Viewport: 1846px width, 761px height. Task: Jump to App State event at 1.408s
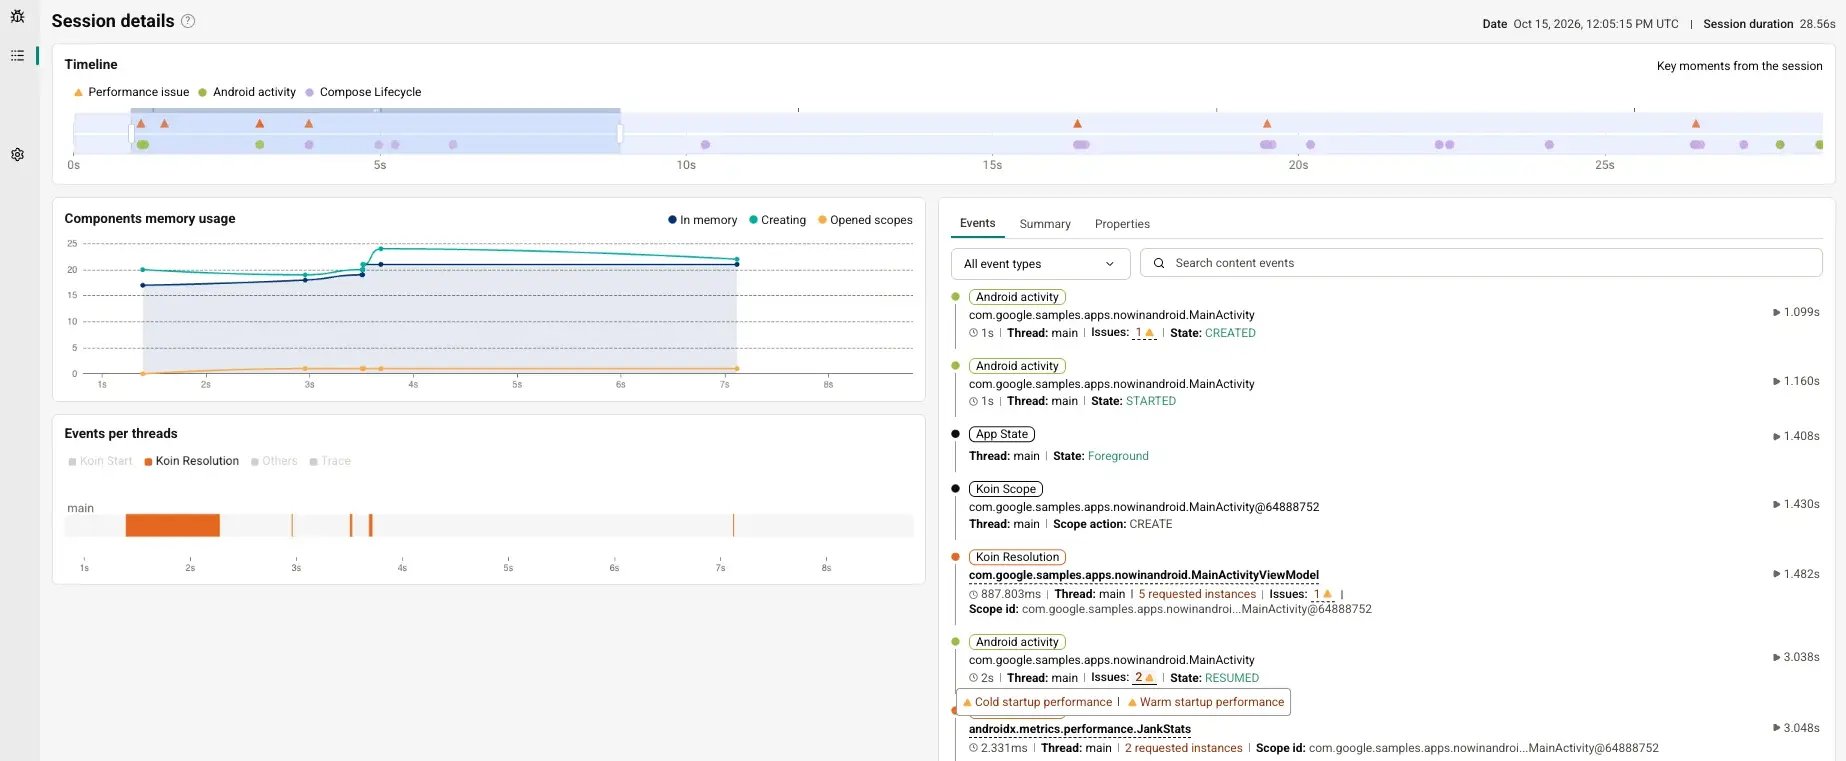click(1796, 436)
